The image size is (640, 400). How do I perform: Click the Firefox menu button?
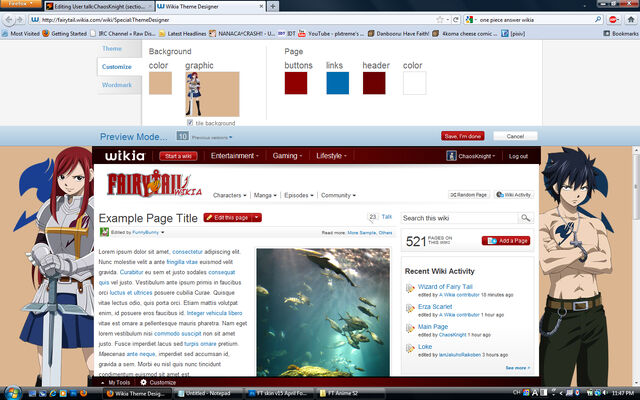(20, 4)
